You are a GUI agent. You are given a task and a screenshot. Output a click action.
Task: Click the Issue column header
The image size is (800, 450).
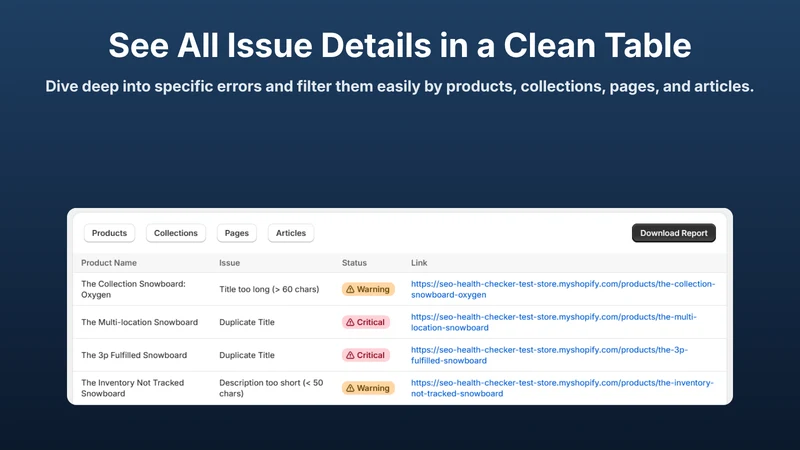[x=230, y=263]
